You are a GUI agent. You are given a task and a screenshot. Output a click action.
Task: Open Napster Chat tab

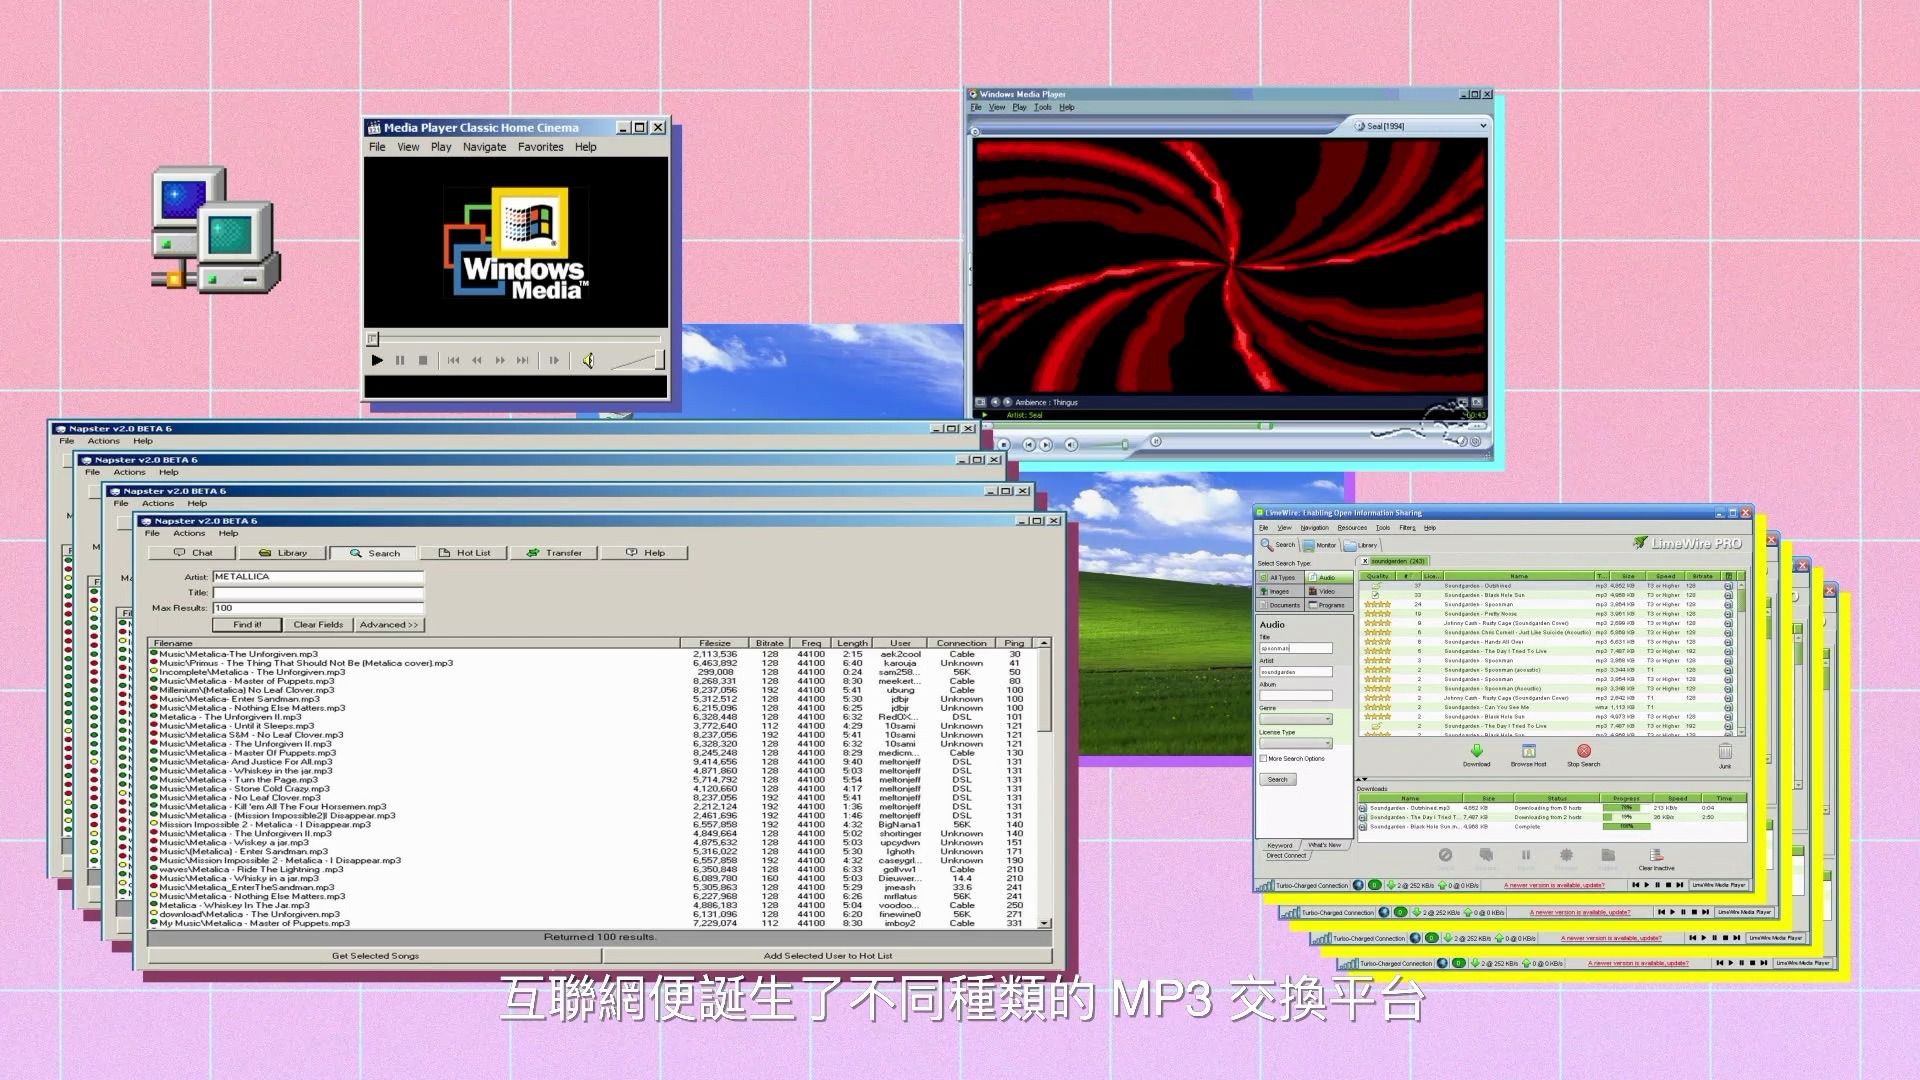click(x=192, y=553)
